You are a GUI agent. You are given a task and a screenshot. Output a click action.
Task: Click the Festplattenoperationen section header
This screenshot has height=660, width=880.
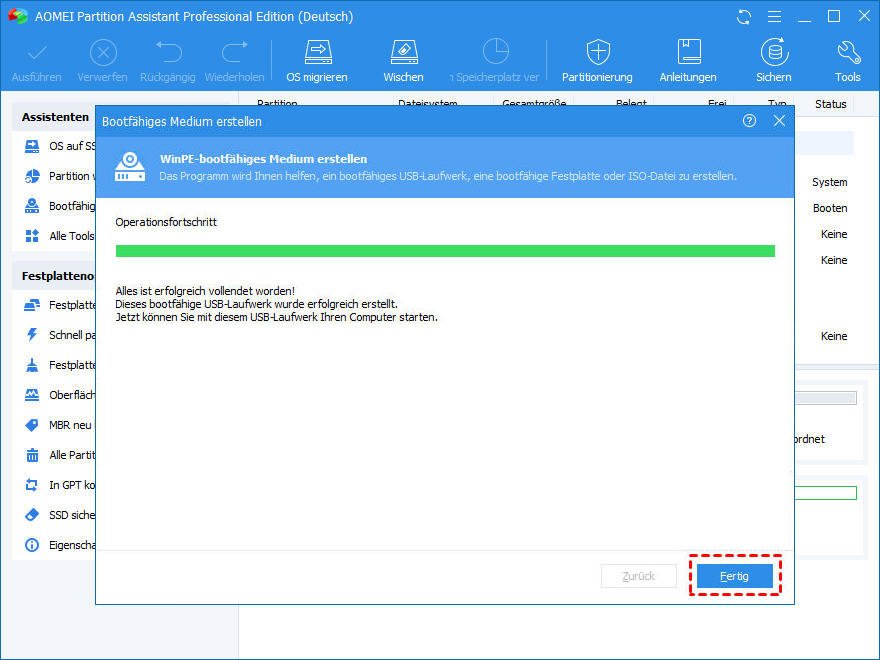58,276
